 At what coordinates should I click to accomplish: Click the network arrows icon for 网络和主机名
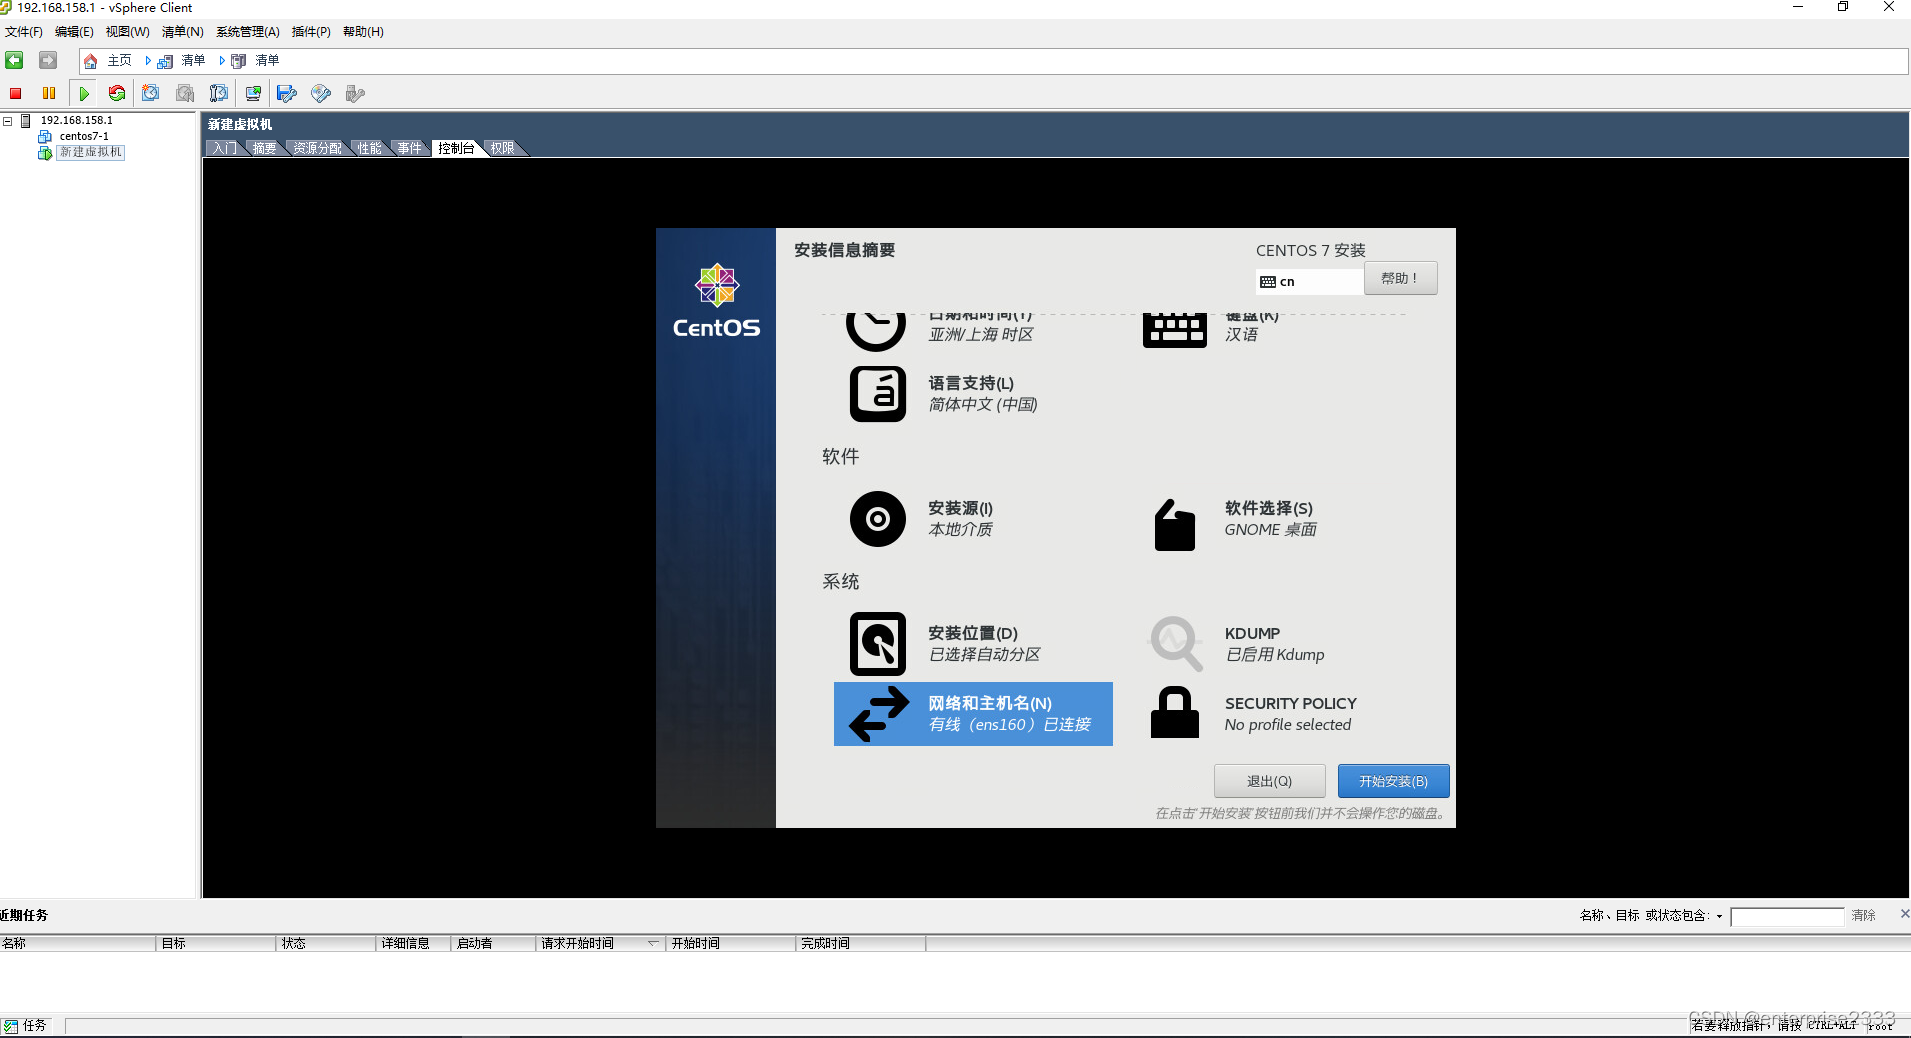tap(878, 714)
